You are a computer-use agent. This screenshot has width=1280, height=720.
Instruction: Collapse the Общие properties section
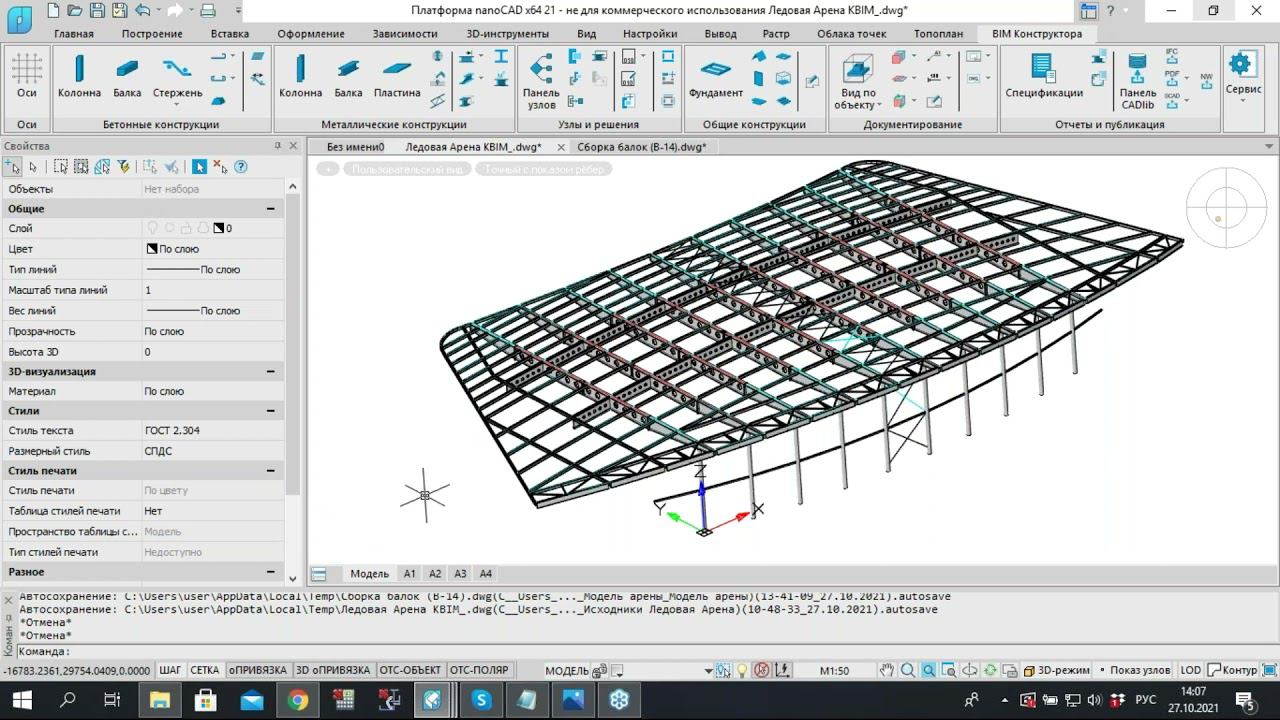(270, 209)
